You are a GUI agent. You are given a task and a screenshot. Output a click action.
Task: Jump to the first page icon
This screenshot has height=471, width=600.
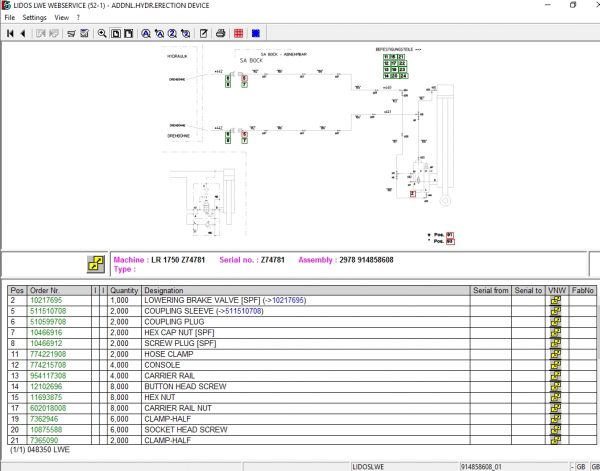[10, 33]
